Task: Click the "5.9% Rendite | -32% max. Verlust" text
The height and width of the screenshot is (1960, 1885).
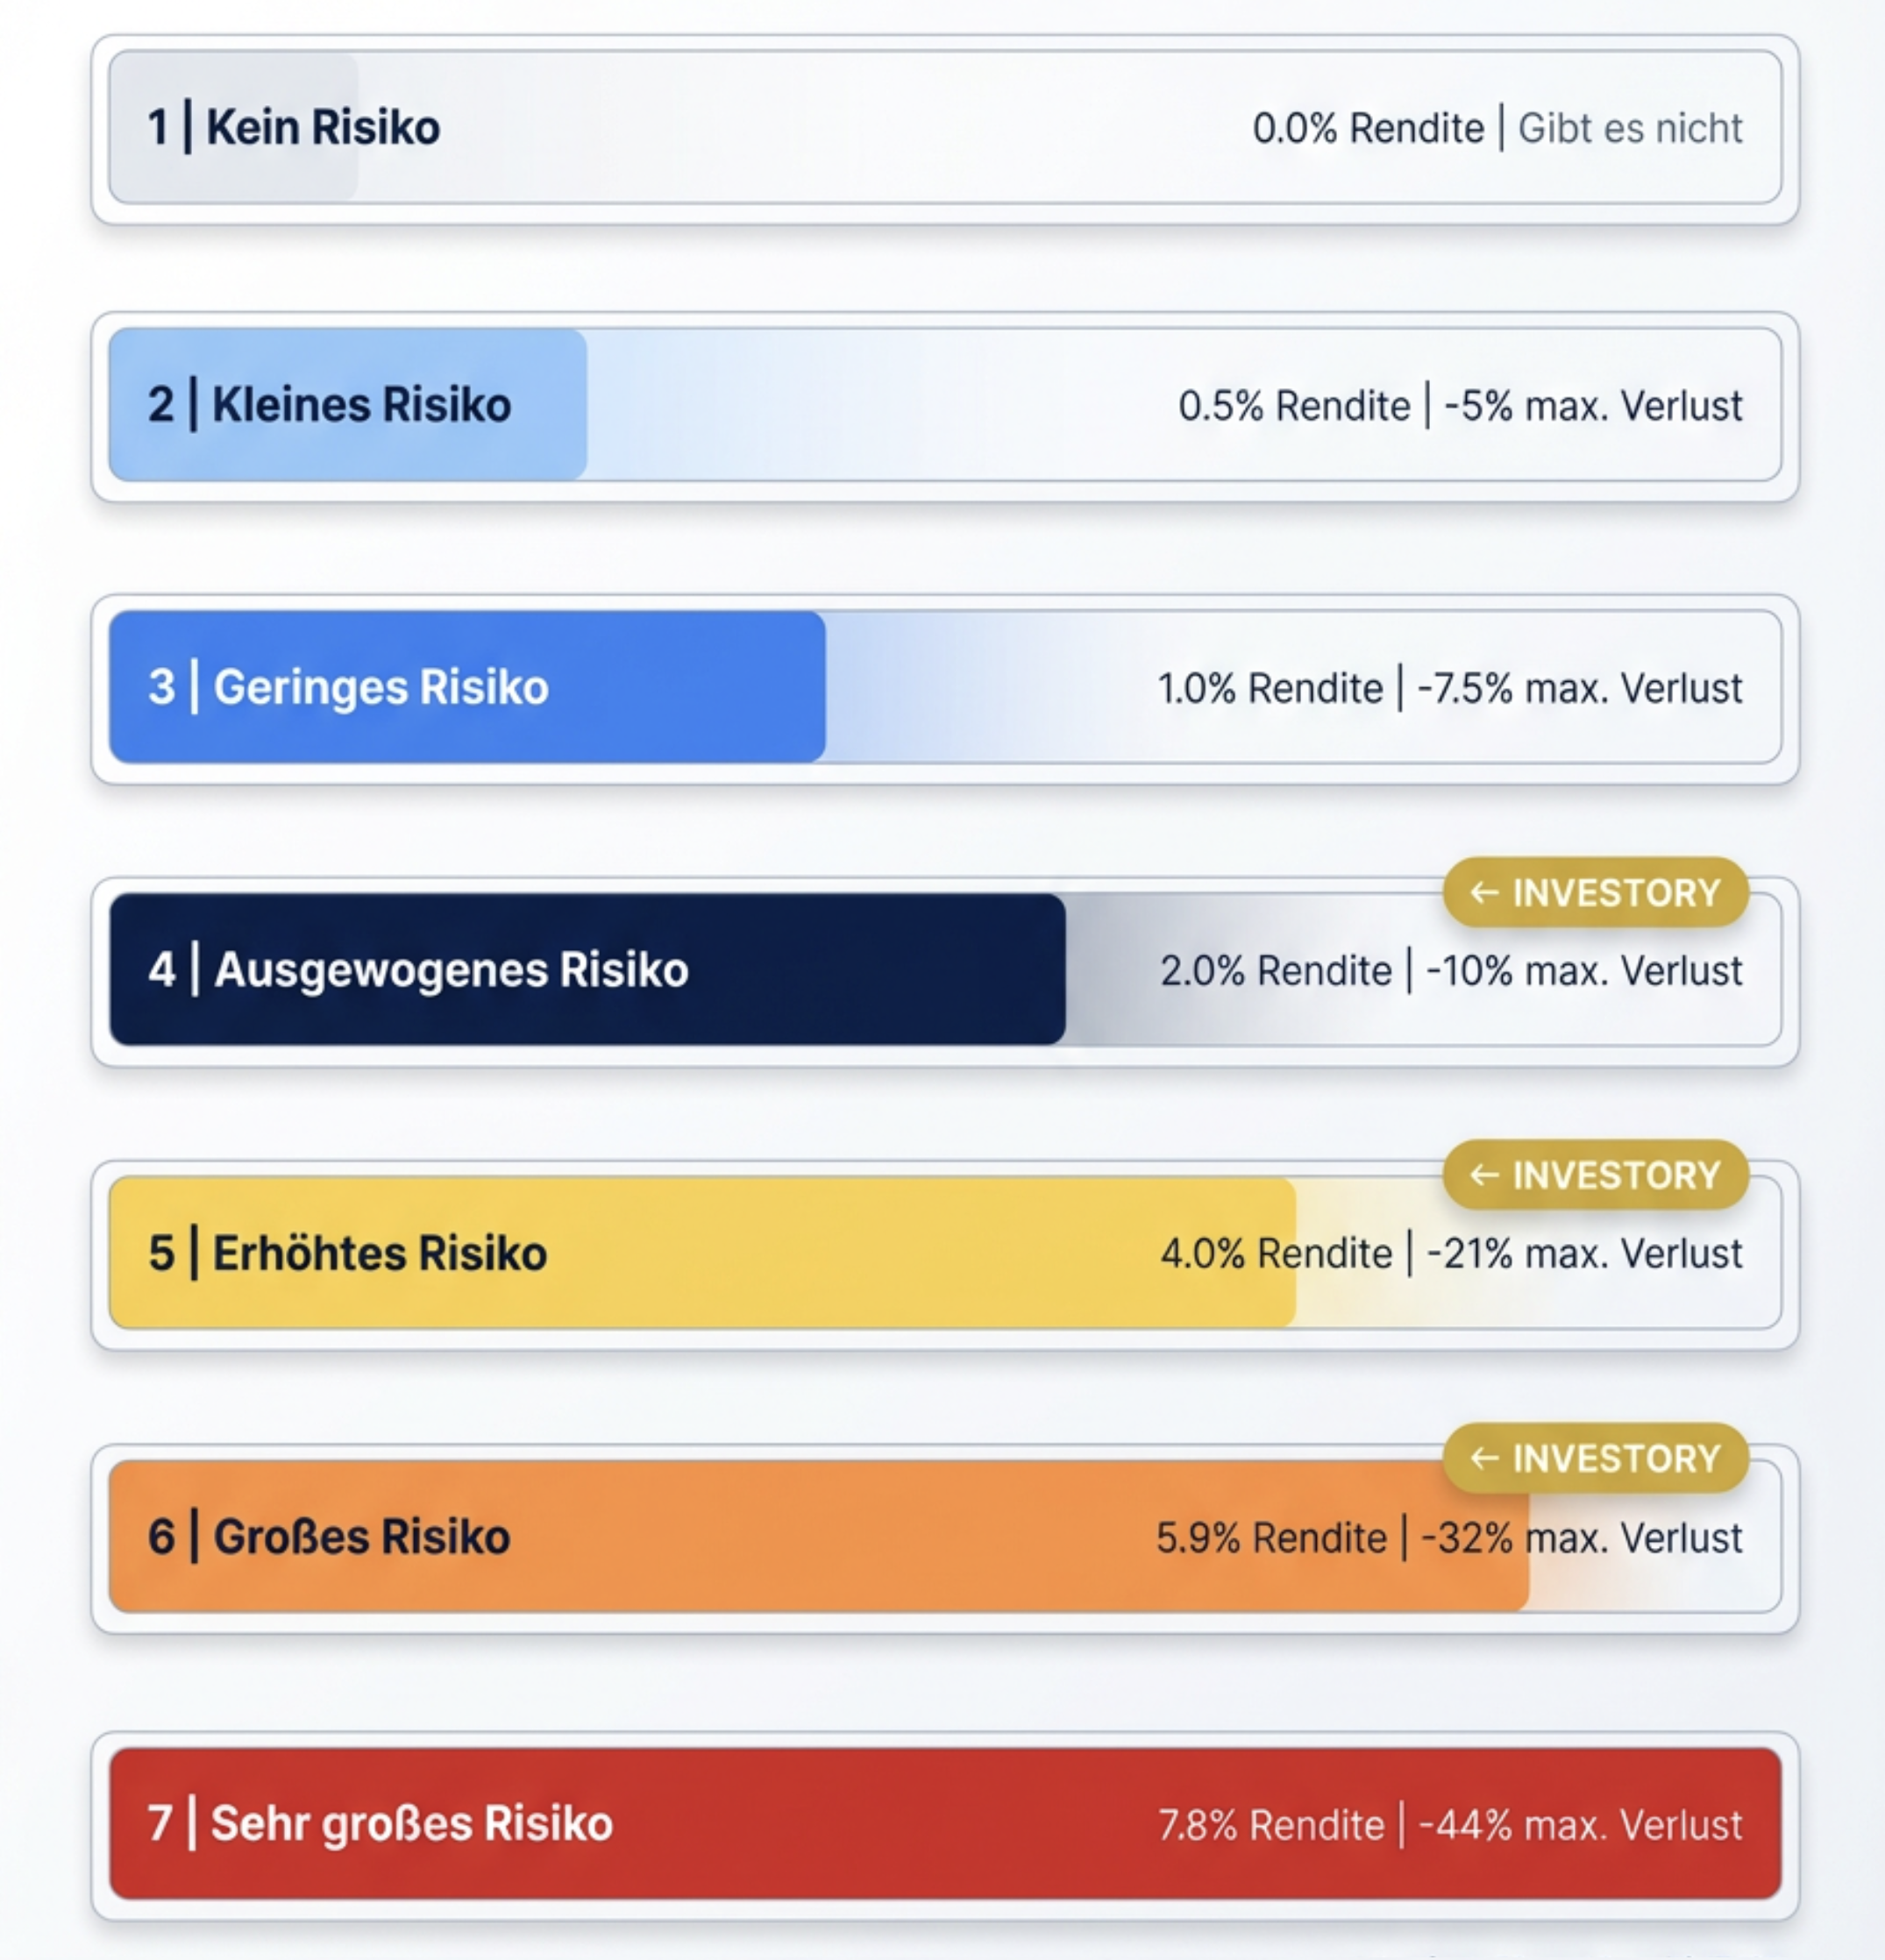Action: [x=1448, y=1537]
